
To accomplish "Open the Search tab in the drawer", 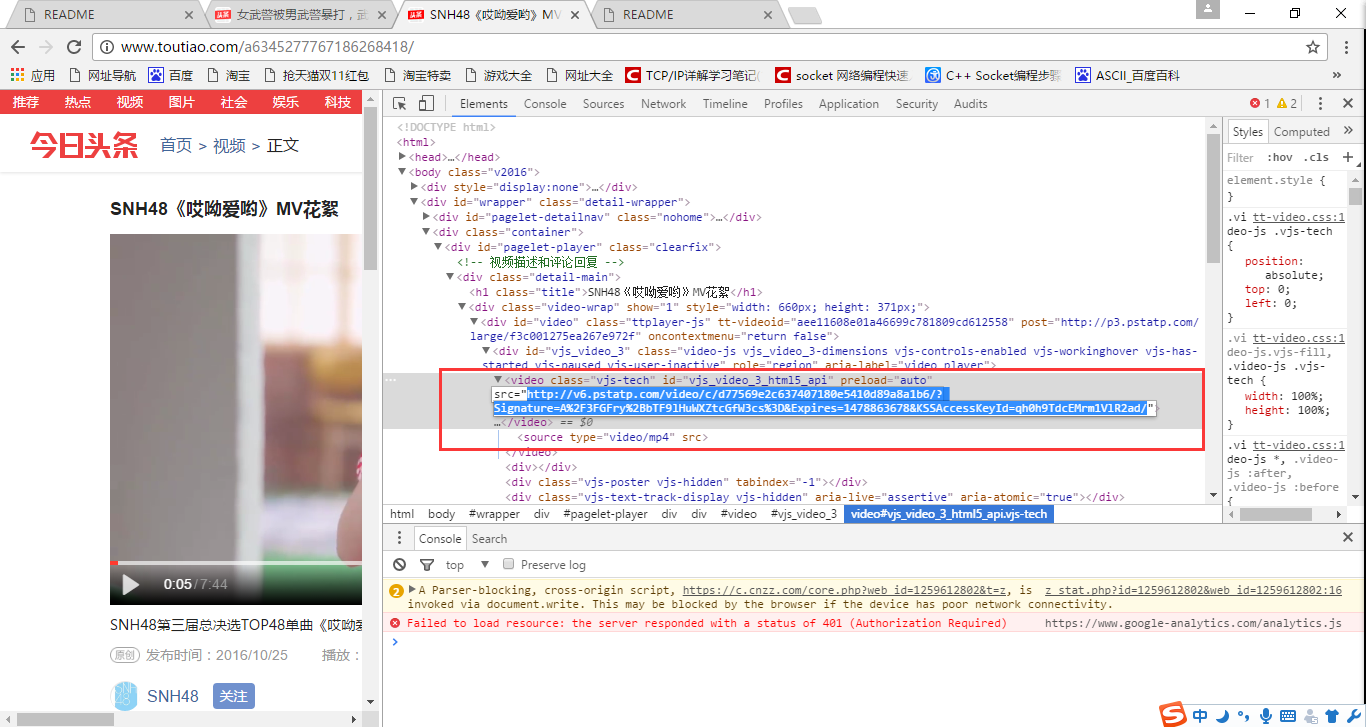I will point(490,538).
